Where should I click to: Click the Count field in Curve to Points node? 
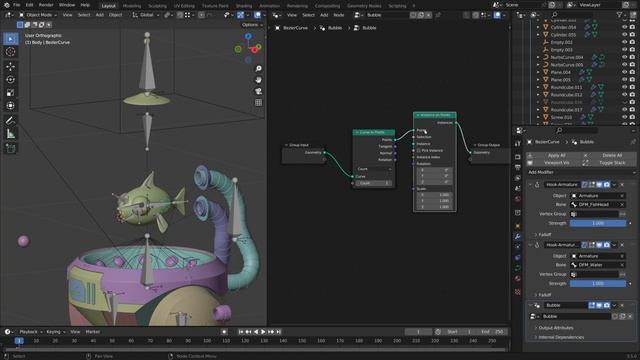tap(373, 183)
